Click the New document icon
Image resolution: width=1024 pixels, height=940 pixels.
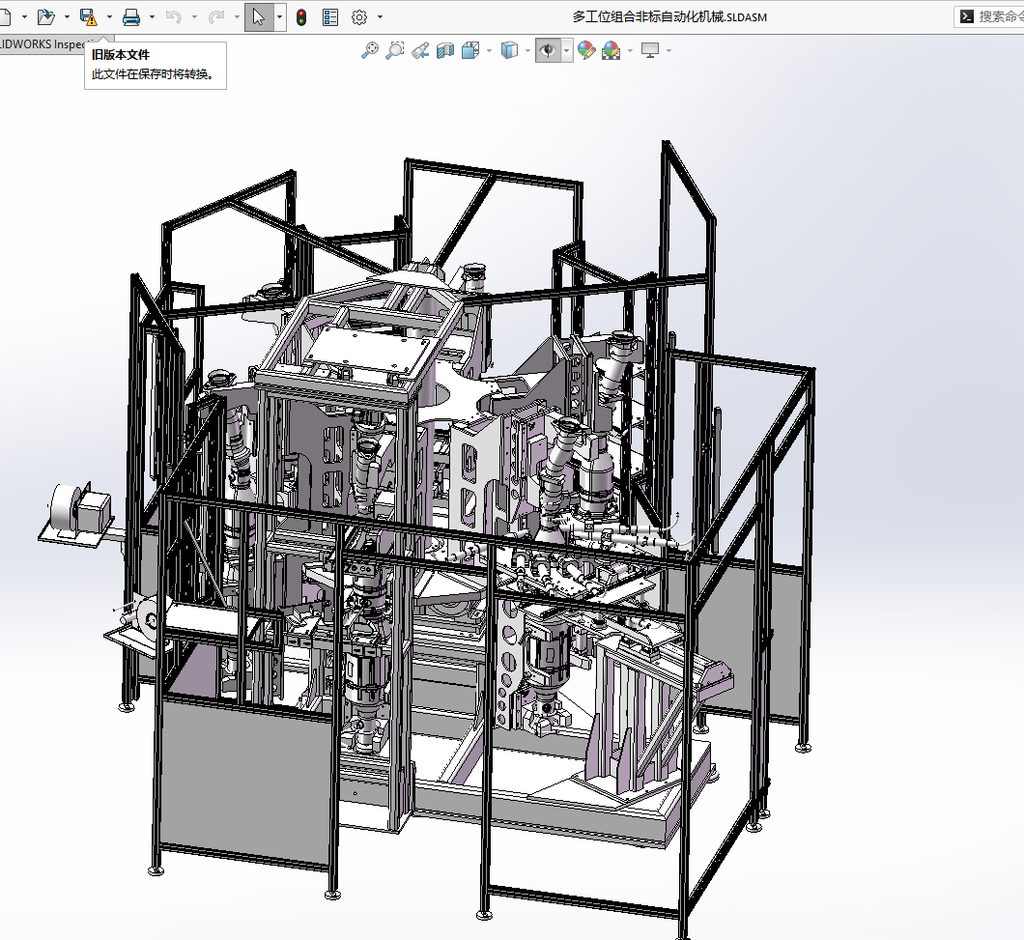[5, 17]
